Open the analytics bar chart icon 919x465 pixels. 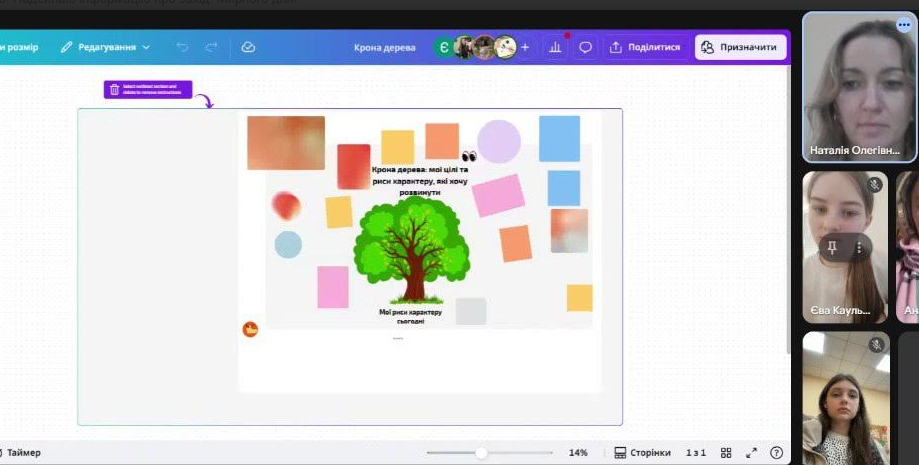(x=555, y=47)
